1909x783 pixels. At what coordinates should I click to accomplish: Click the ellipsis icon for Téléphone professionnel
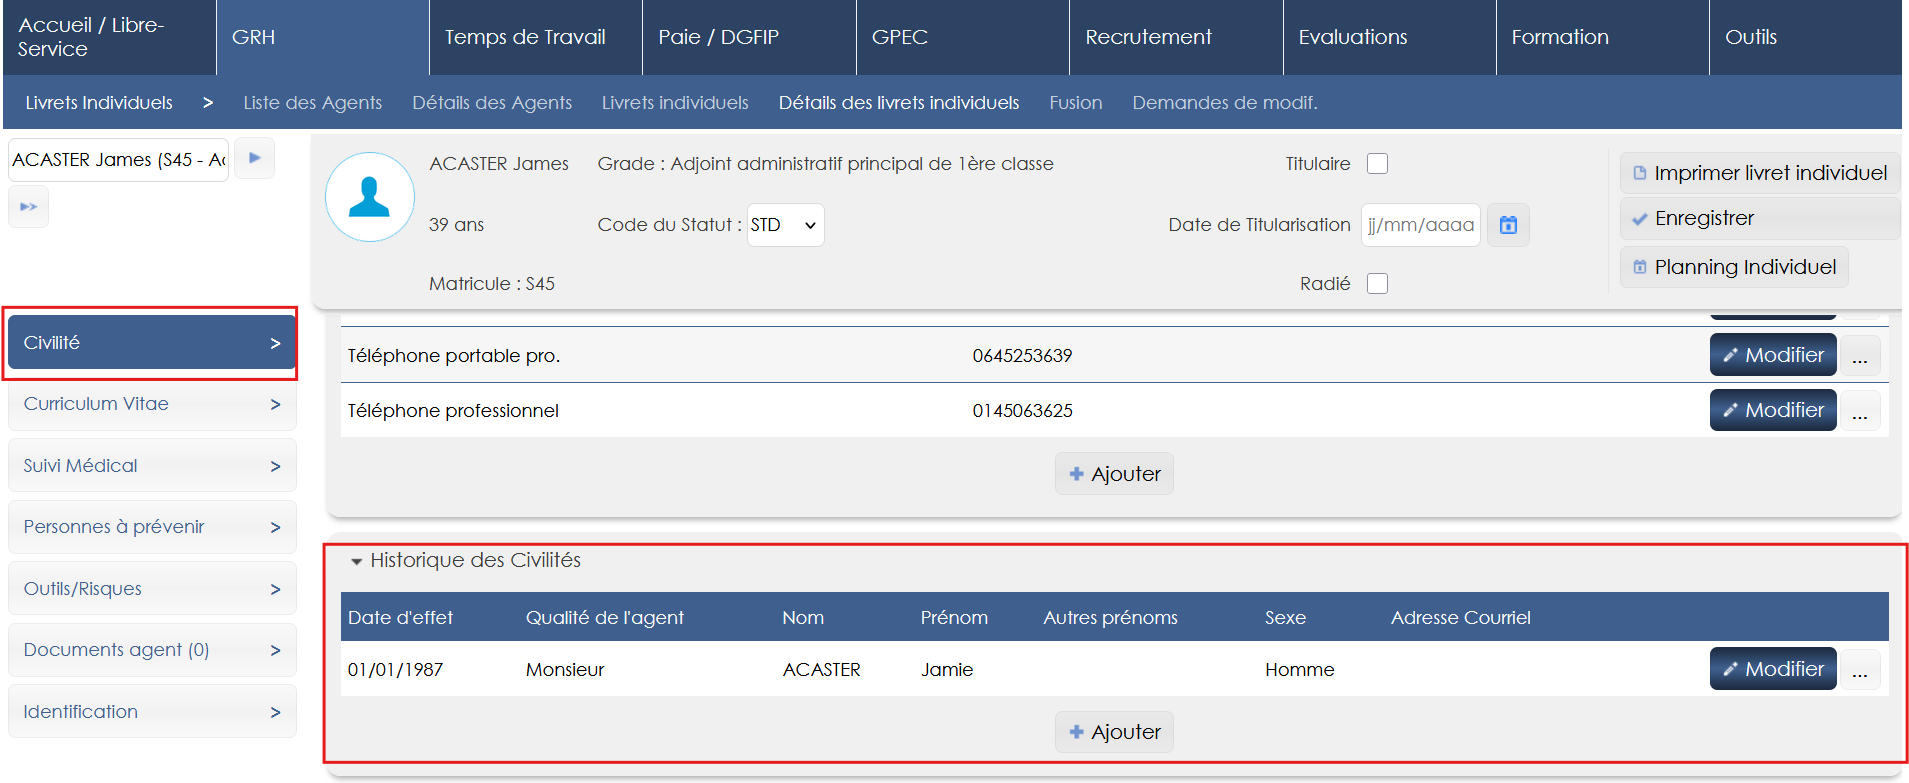coord(1859,411)
